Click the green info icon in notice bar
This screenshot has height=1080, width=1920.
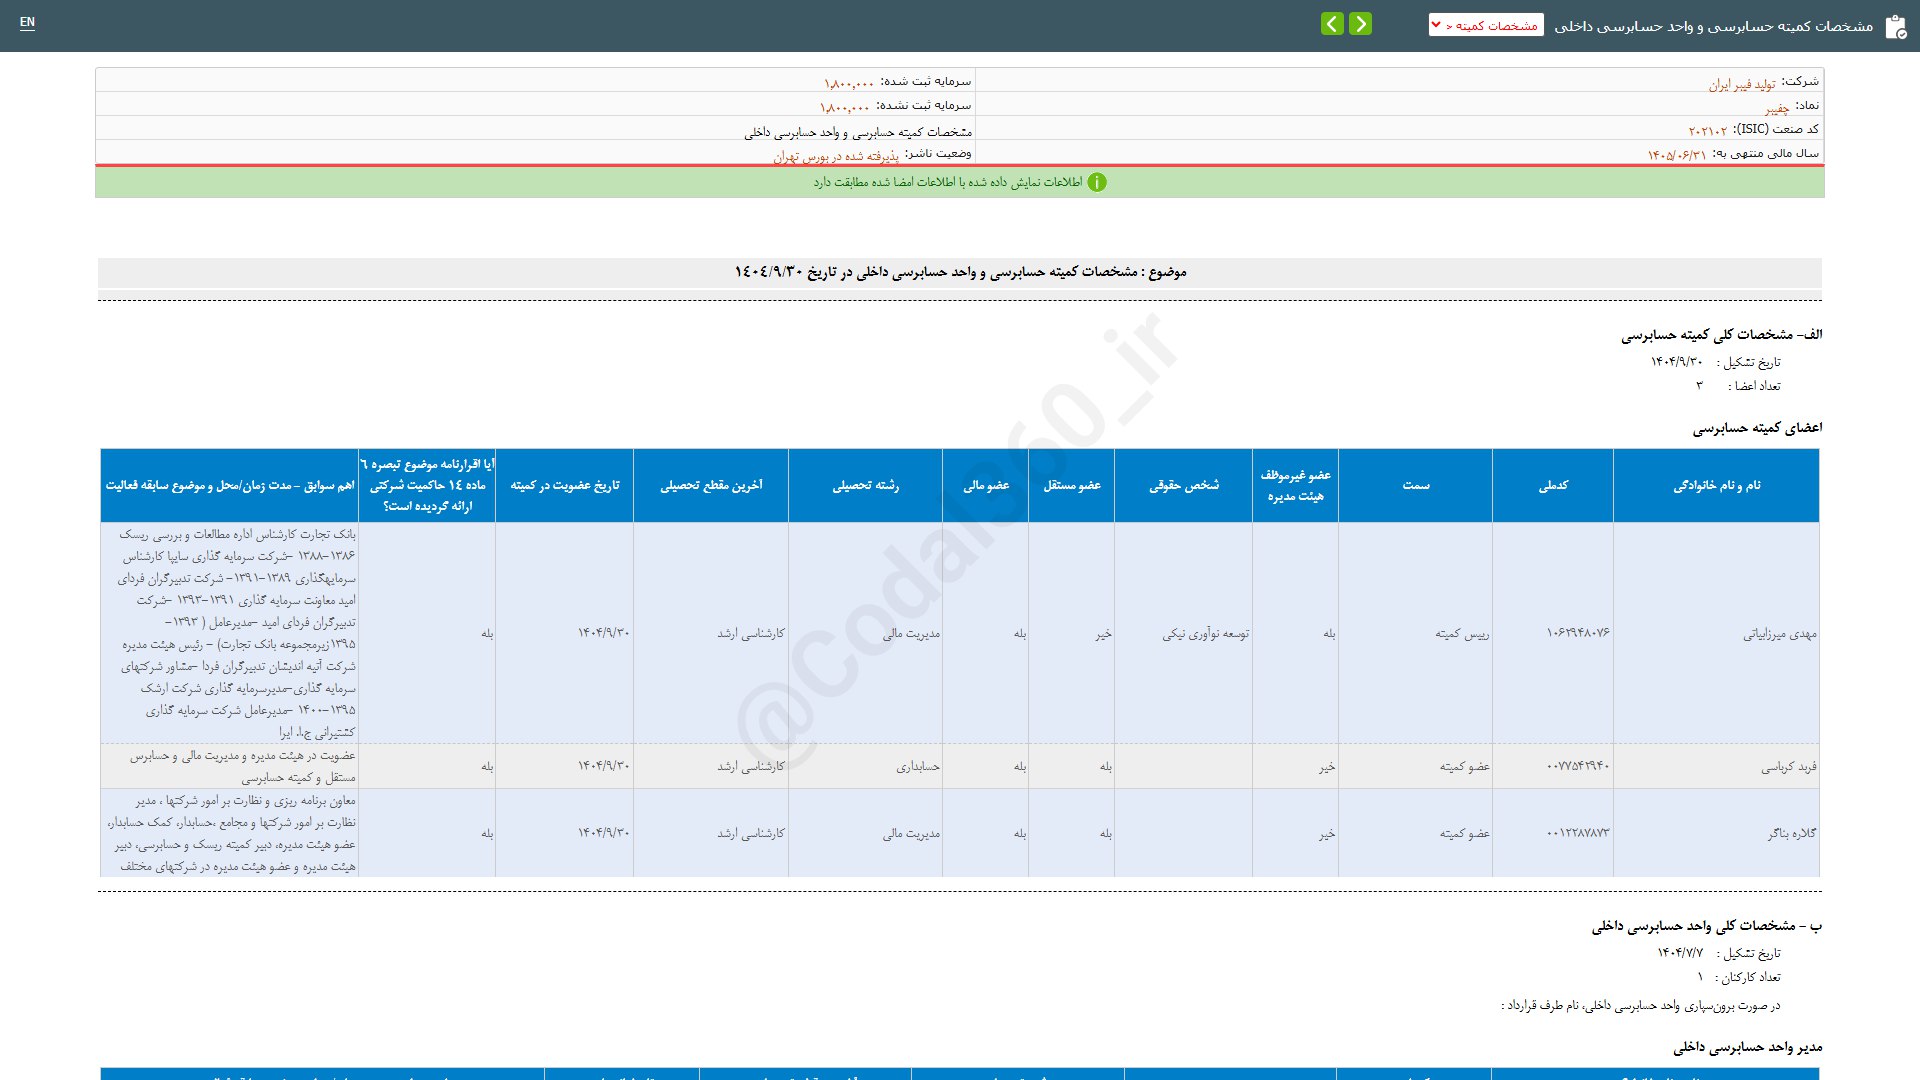pos(1097,182)
